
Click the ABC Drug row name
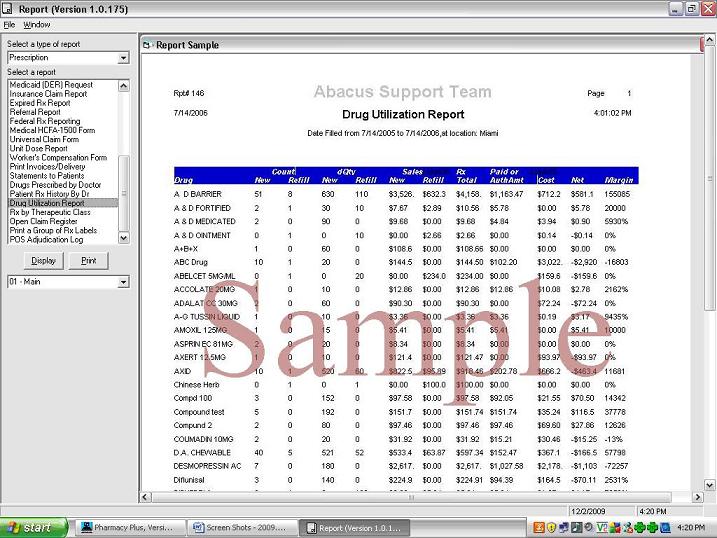(191, 262)
